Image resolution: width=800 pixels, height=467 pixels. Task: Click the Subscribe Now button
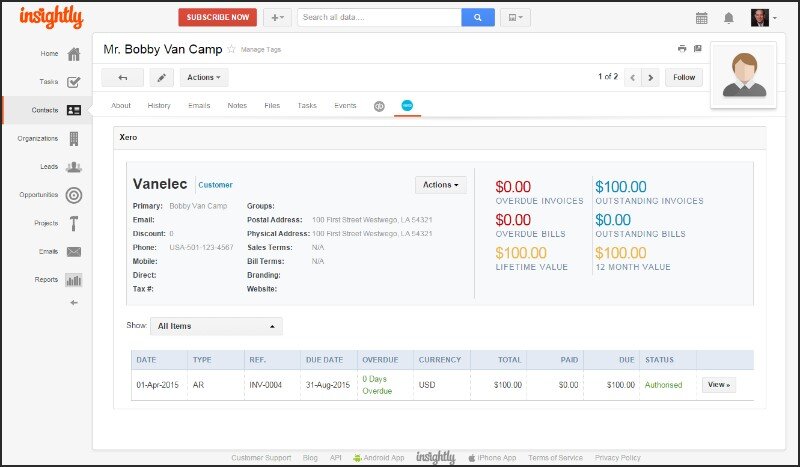(217, 18)
